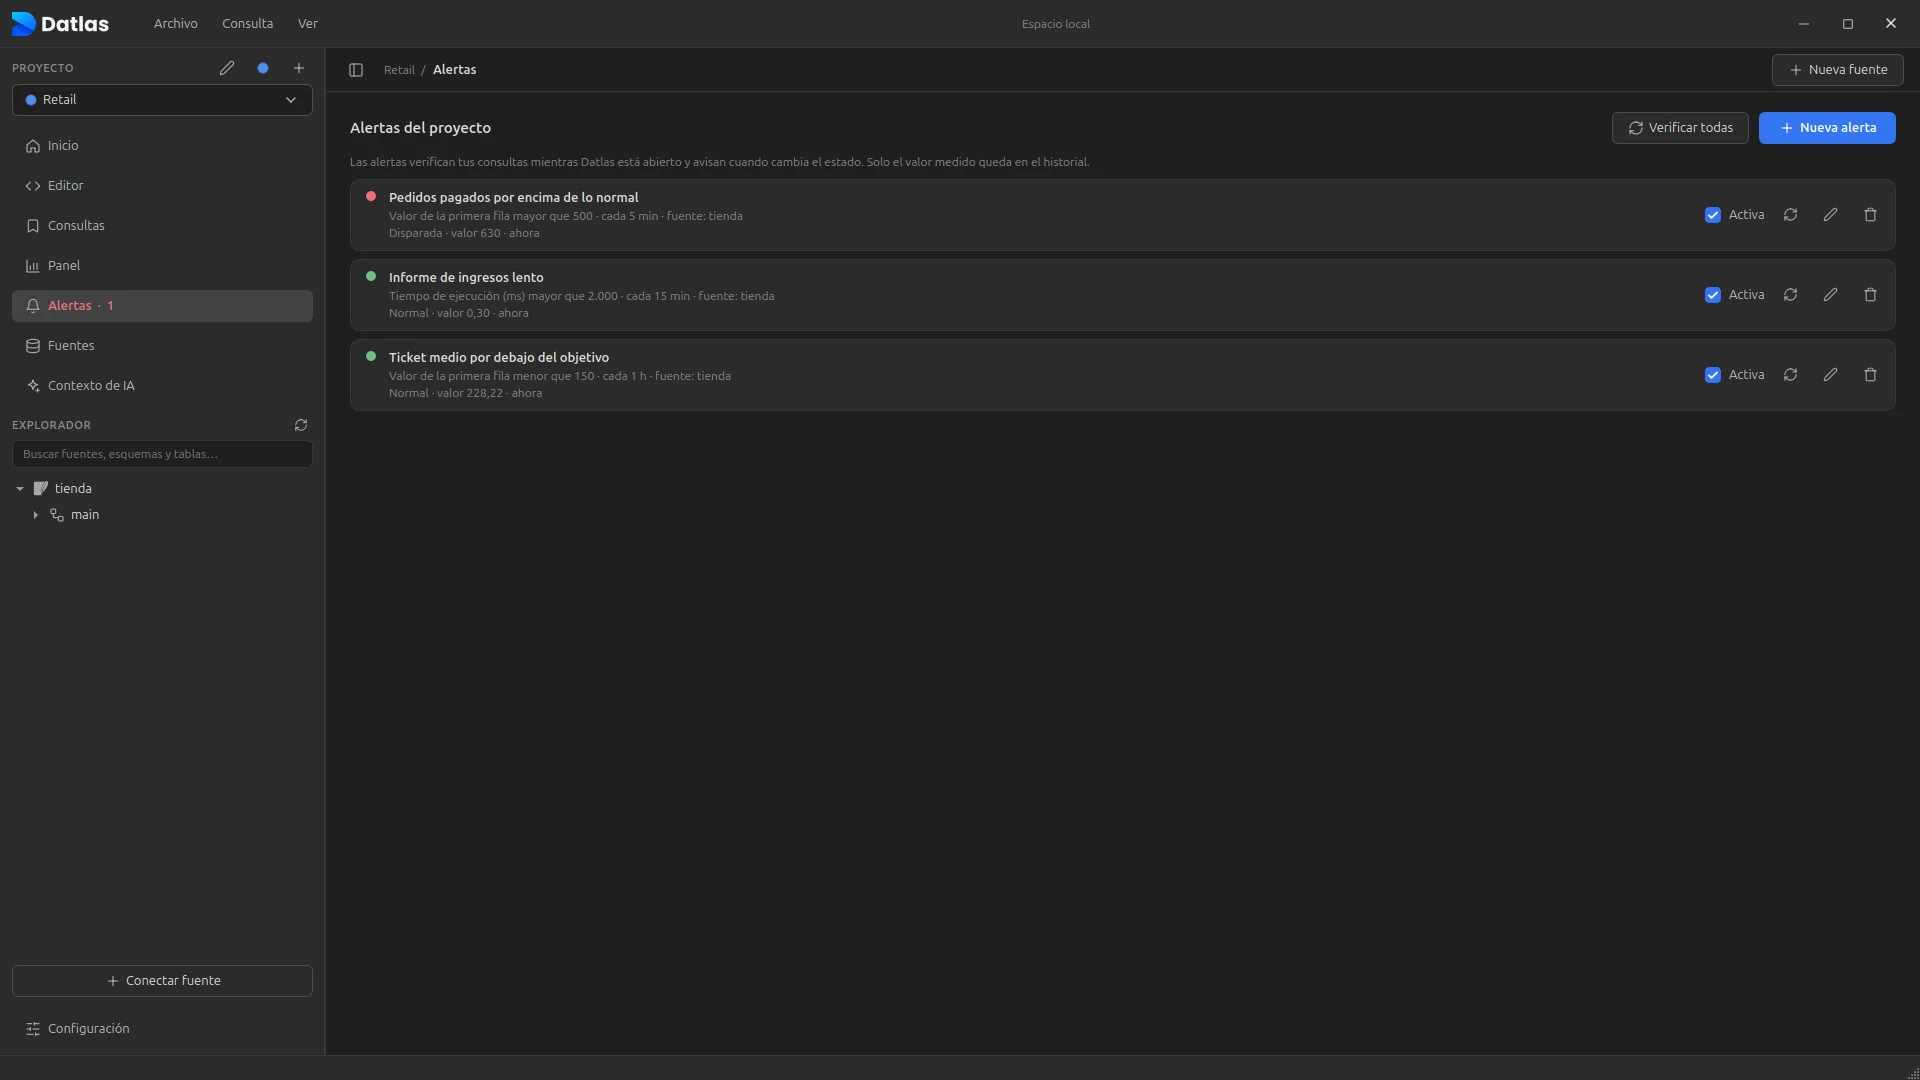Click the edit project pencil icon

click(x=227, y=68)
